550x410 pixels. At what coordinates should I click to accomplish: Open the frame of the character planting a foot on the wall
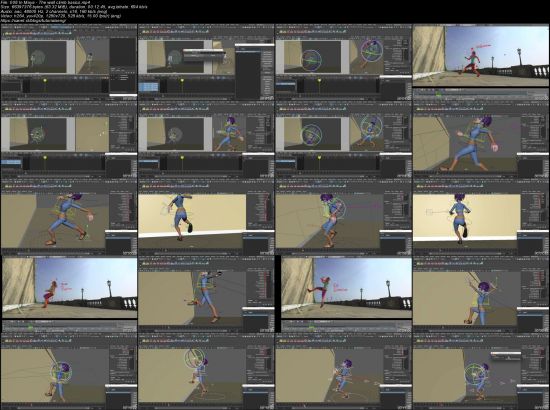coord(206,294)
